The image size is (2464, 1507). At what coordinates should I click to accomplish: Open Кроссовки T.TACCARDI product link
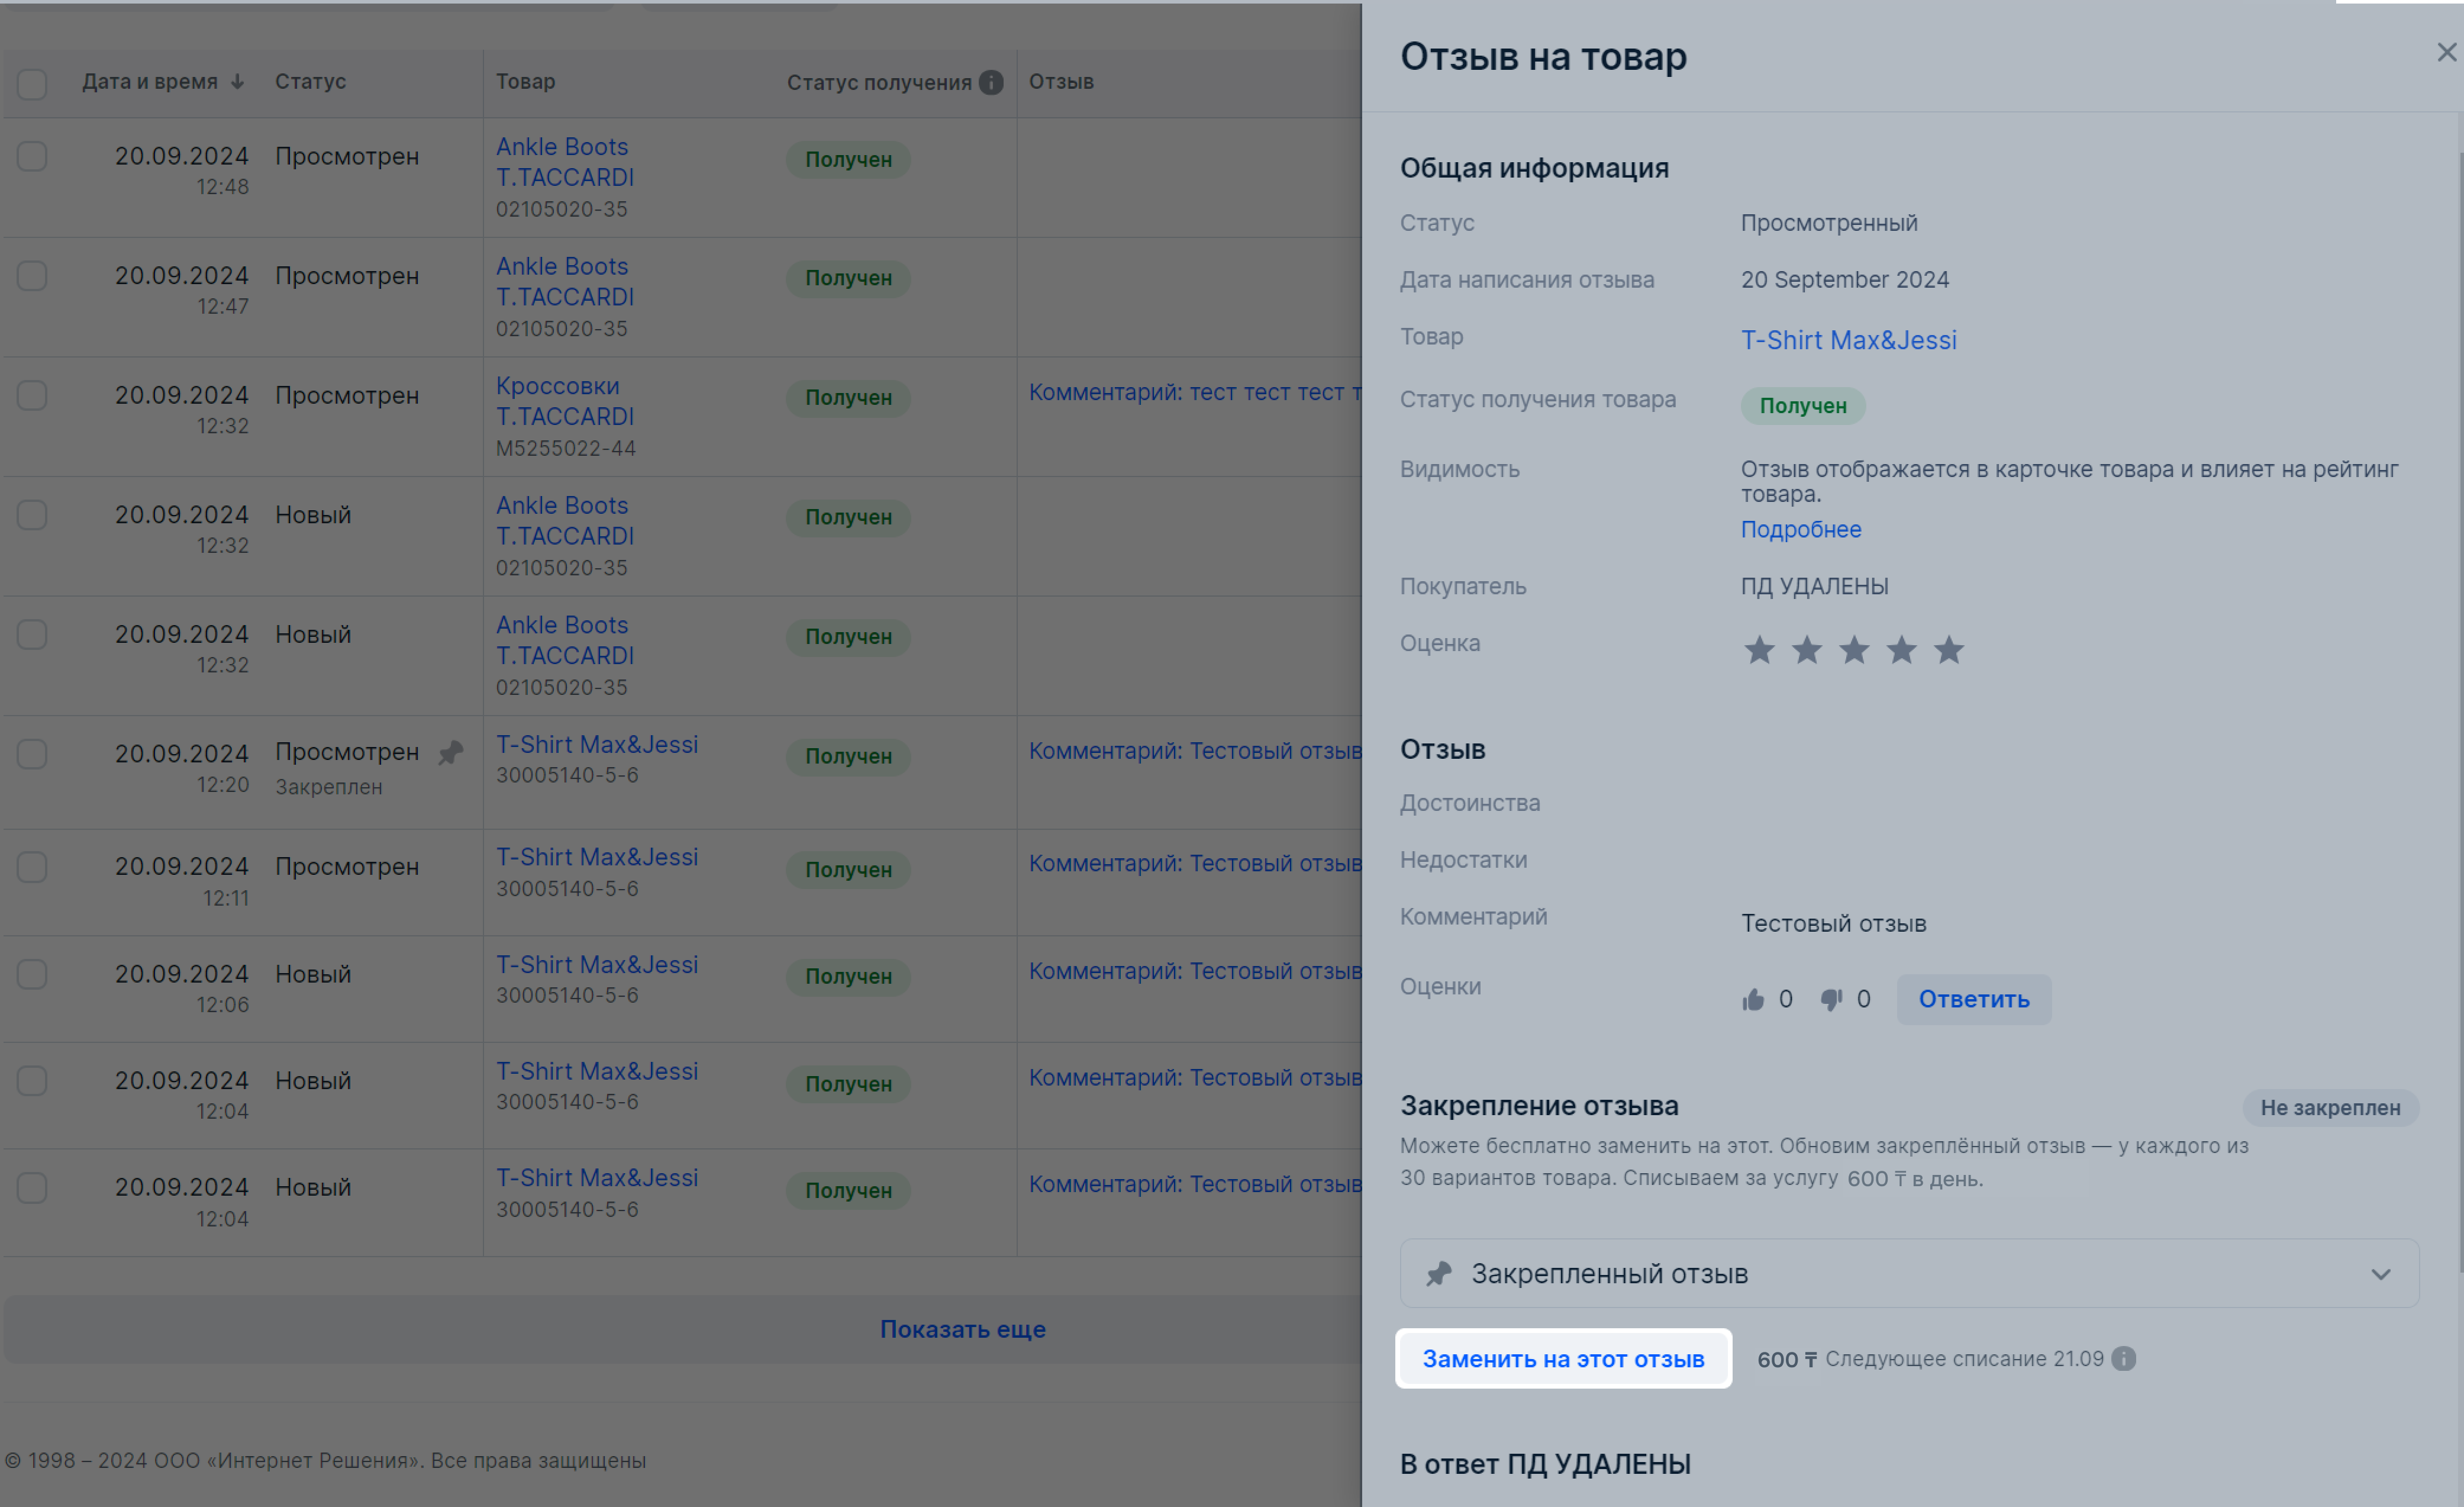pyautogui.click(x=565, y=401)
